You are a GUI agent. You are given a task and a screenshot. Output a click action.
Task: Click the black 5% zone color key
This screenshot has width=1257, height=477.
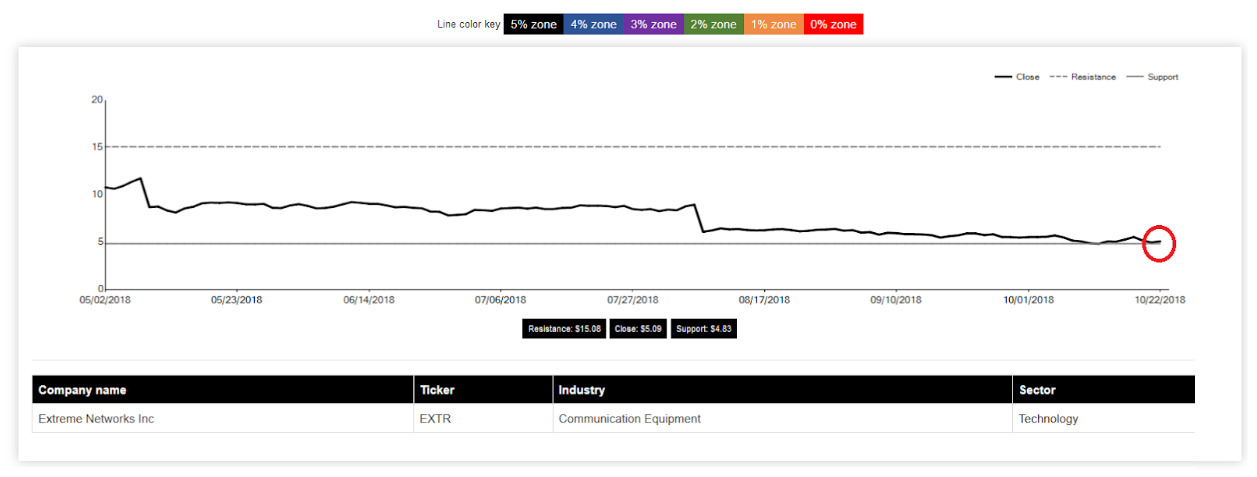click(533, 24)
